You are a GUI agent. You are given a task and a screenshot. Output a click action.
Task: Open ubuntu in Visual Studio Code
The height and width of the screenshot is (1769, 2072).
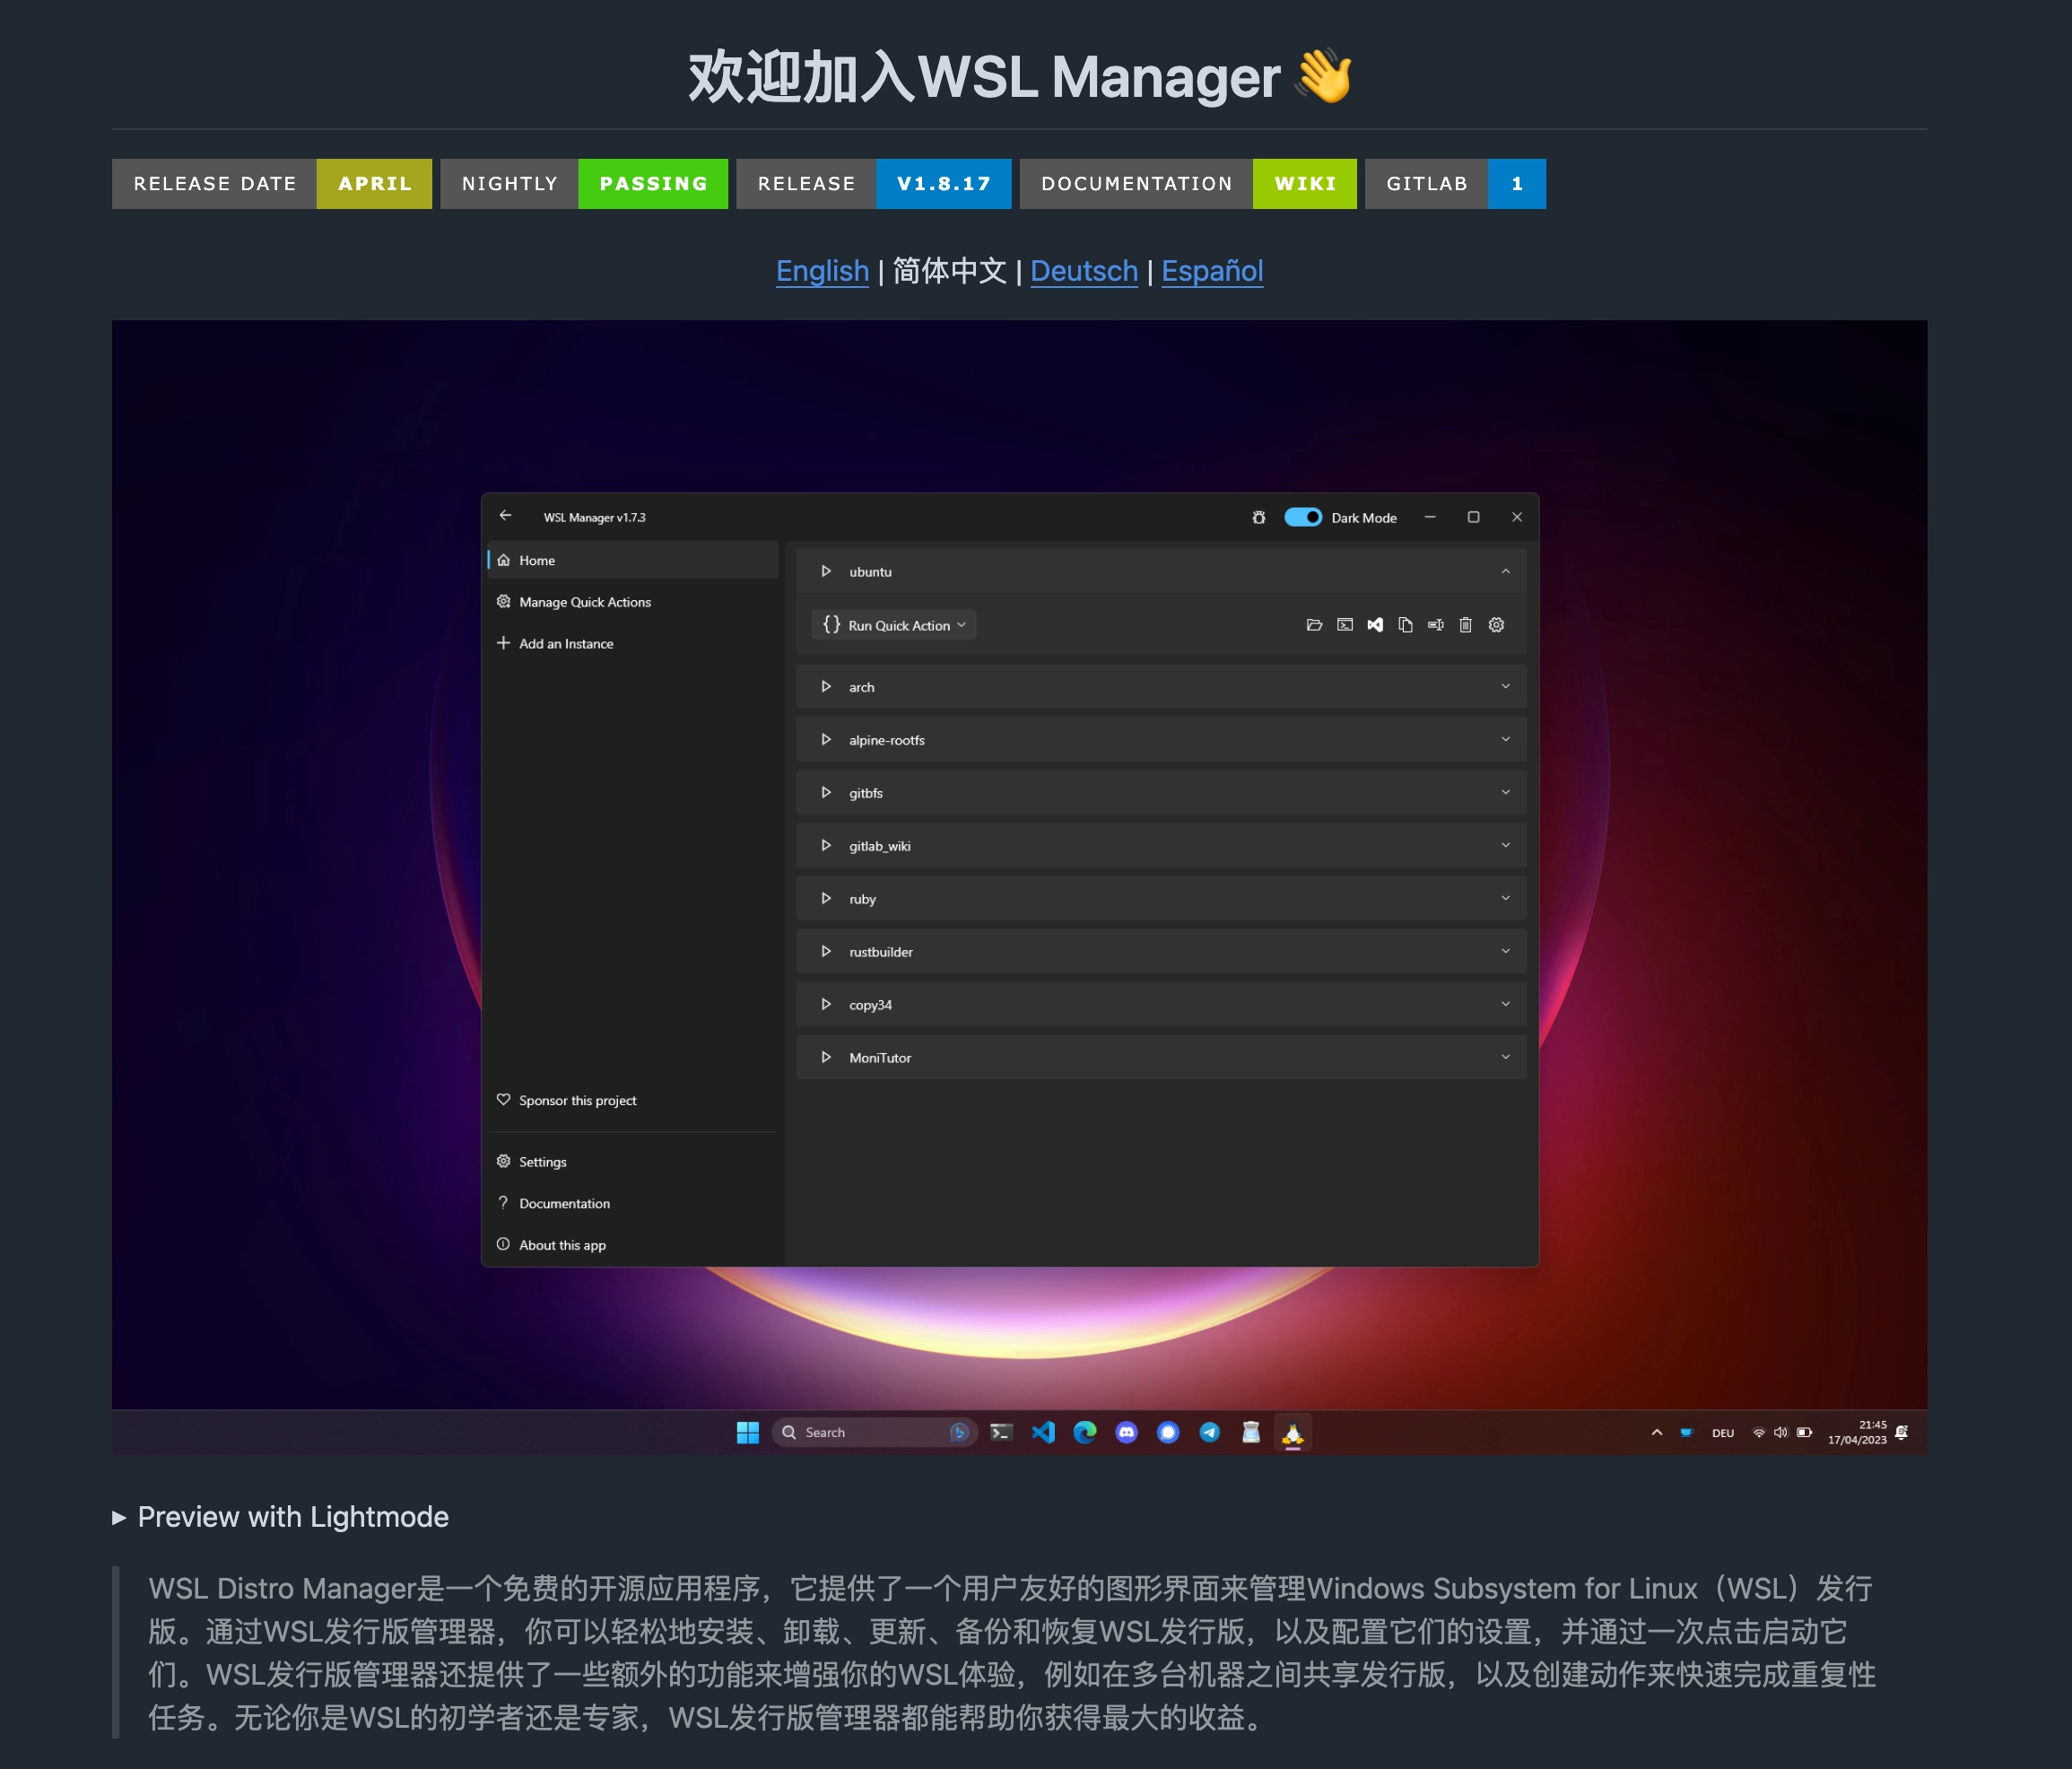pyautogui.click(x=1375, y=625)
